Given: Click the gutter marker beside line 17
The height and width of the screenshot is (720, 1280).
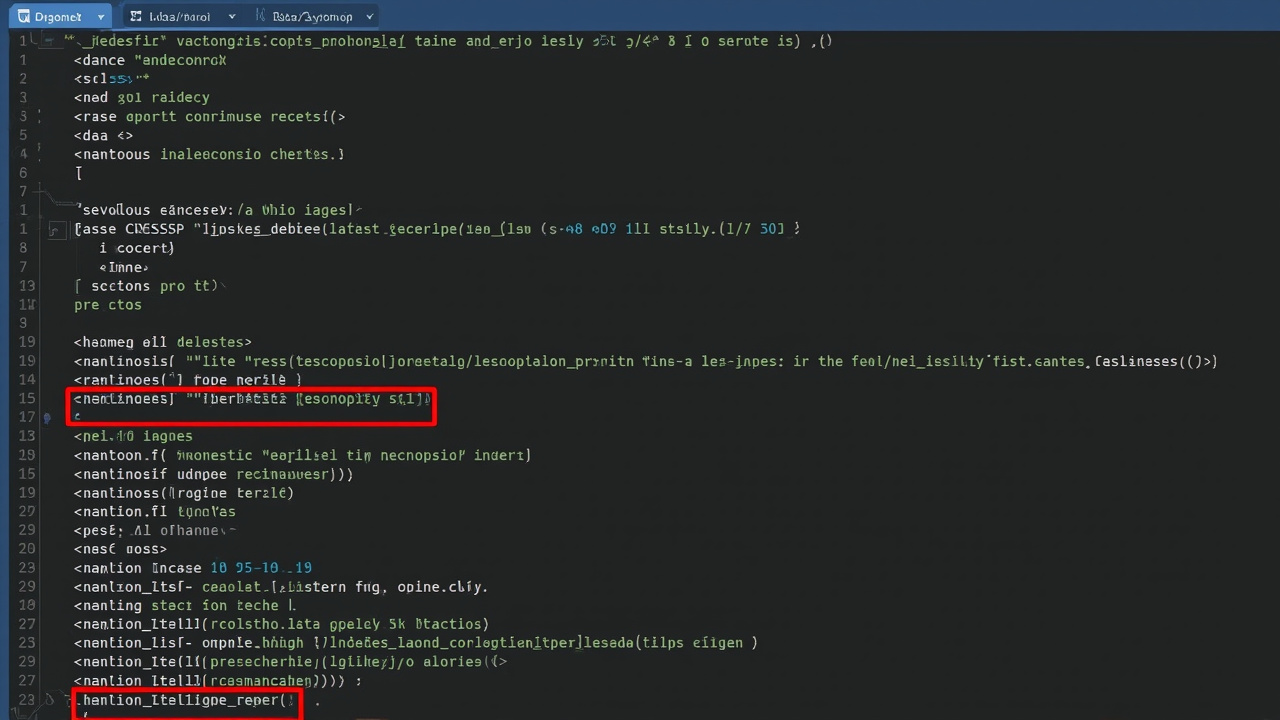Looking at the screenshot, I should pyautogui.click(x=47, y=417).
